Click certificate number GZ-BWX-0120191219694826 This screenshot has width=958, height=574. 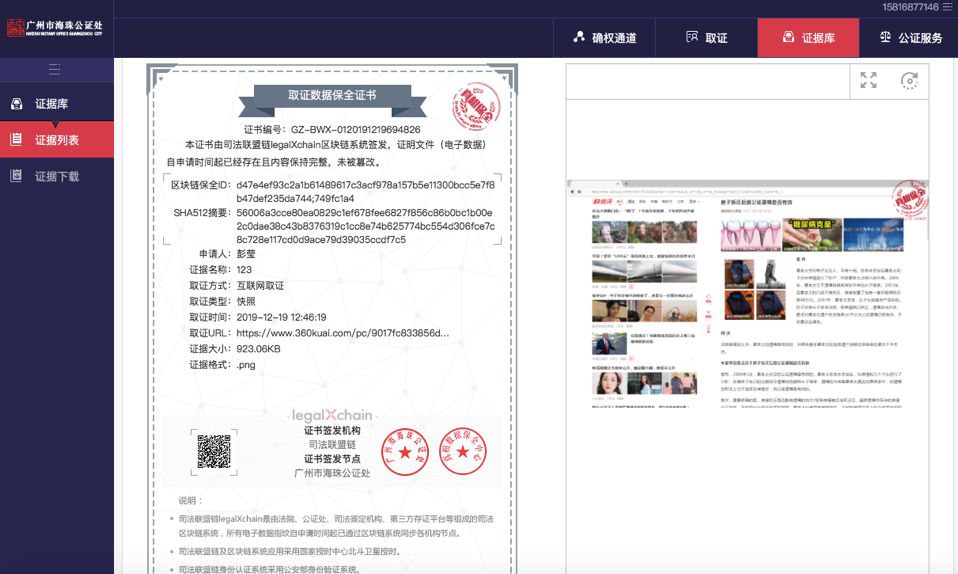coord(355,130)
